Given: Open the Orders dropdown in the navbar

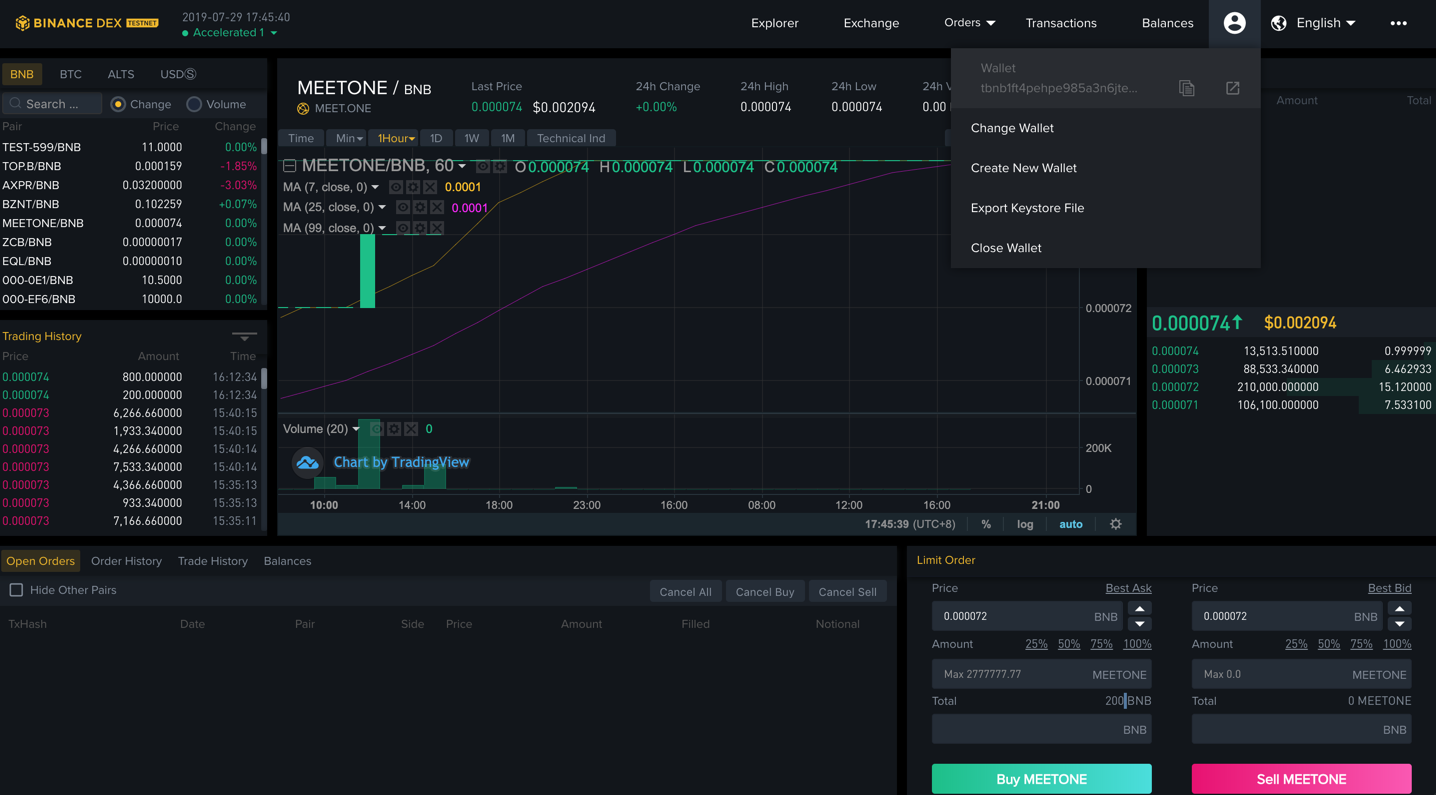Looking at the screenshot, I should 968,21.
